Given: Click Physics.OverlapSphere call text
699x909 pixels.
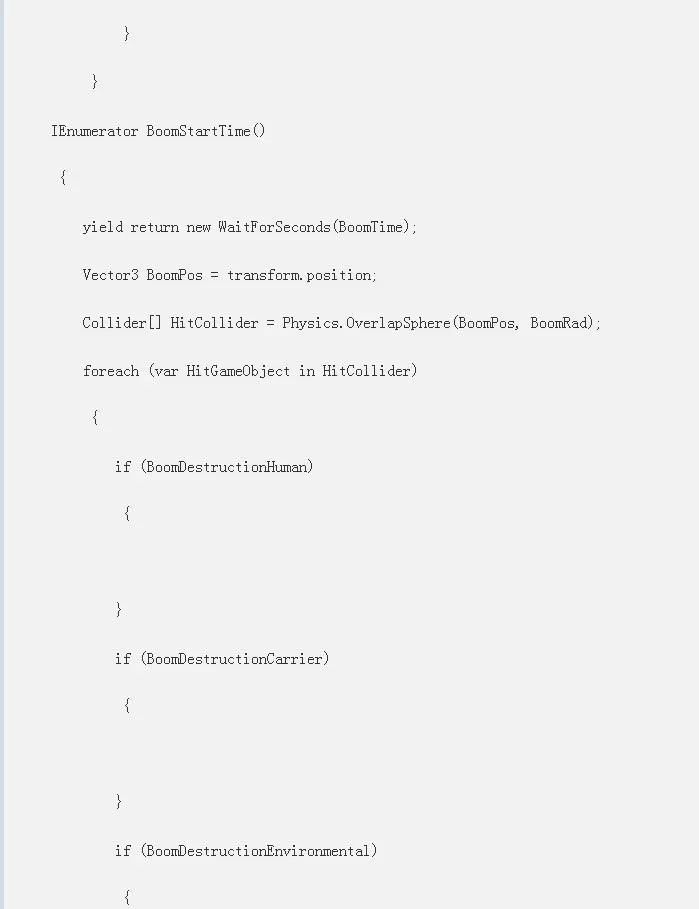Looking at the screenshot, I should 366,323.
